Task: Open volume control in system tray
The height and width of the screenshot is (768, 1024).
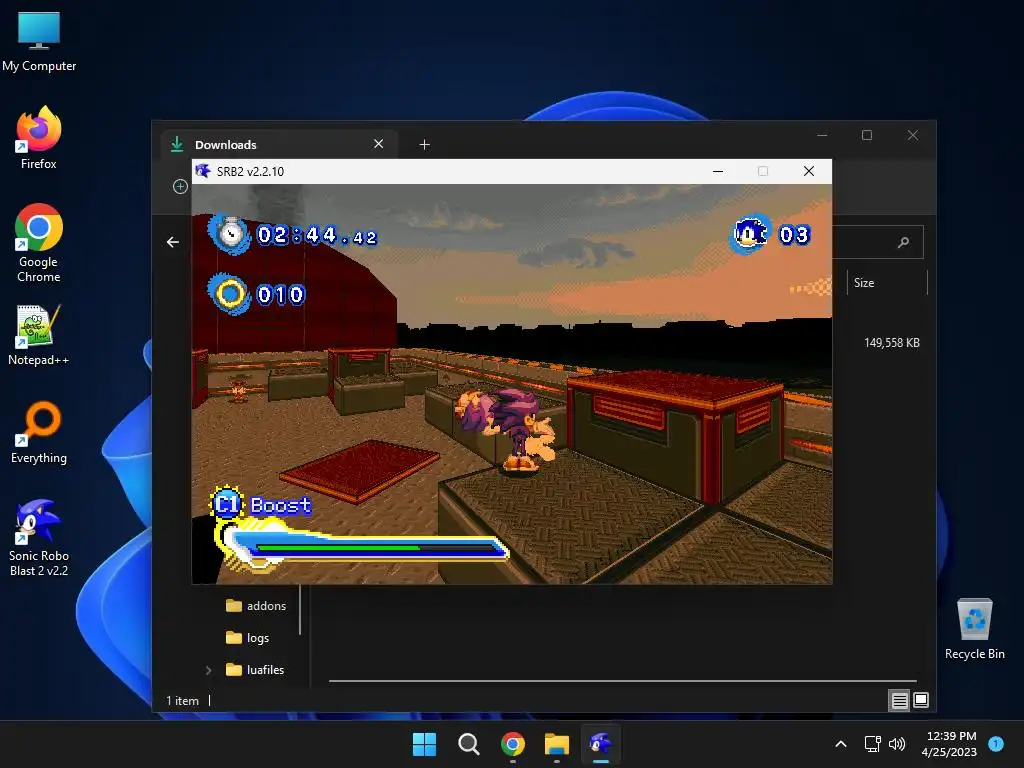Action: click(897, 744)
